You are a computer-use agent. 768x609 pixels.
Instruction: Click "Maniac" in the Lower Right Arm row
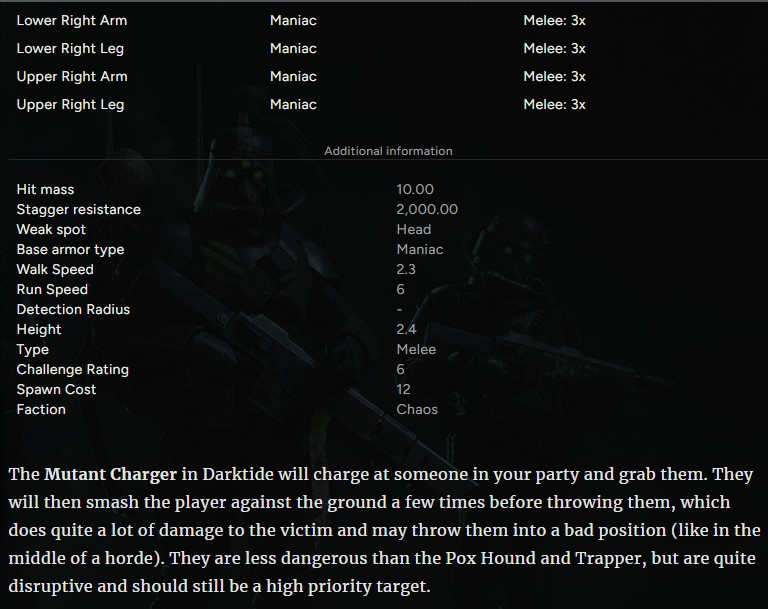[293, 20]
